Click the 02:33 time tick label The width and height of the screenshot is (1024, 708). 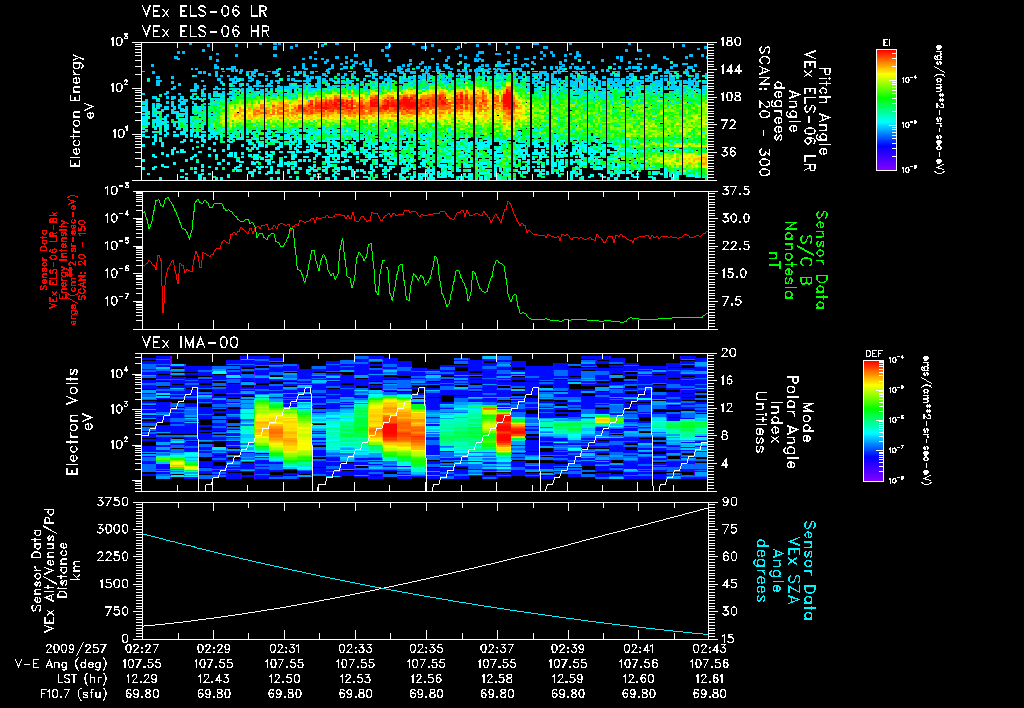[x=355, y=649]
